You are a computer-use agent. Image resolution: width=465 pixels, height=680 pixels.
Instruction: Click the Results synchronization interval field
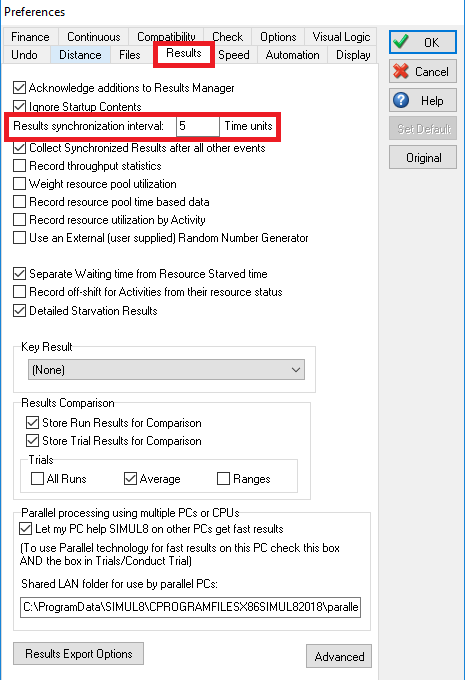(x=197, y=126)
